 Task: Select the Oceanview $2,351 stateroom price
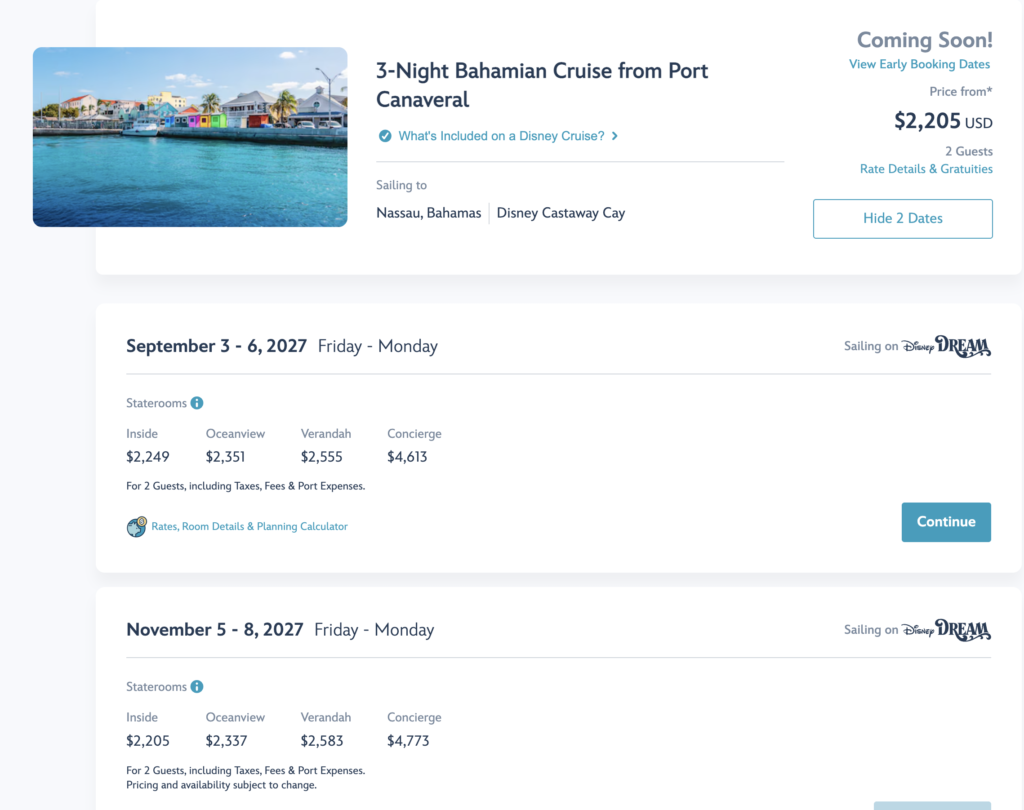coord(225,457)
